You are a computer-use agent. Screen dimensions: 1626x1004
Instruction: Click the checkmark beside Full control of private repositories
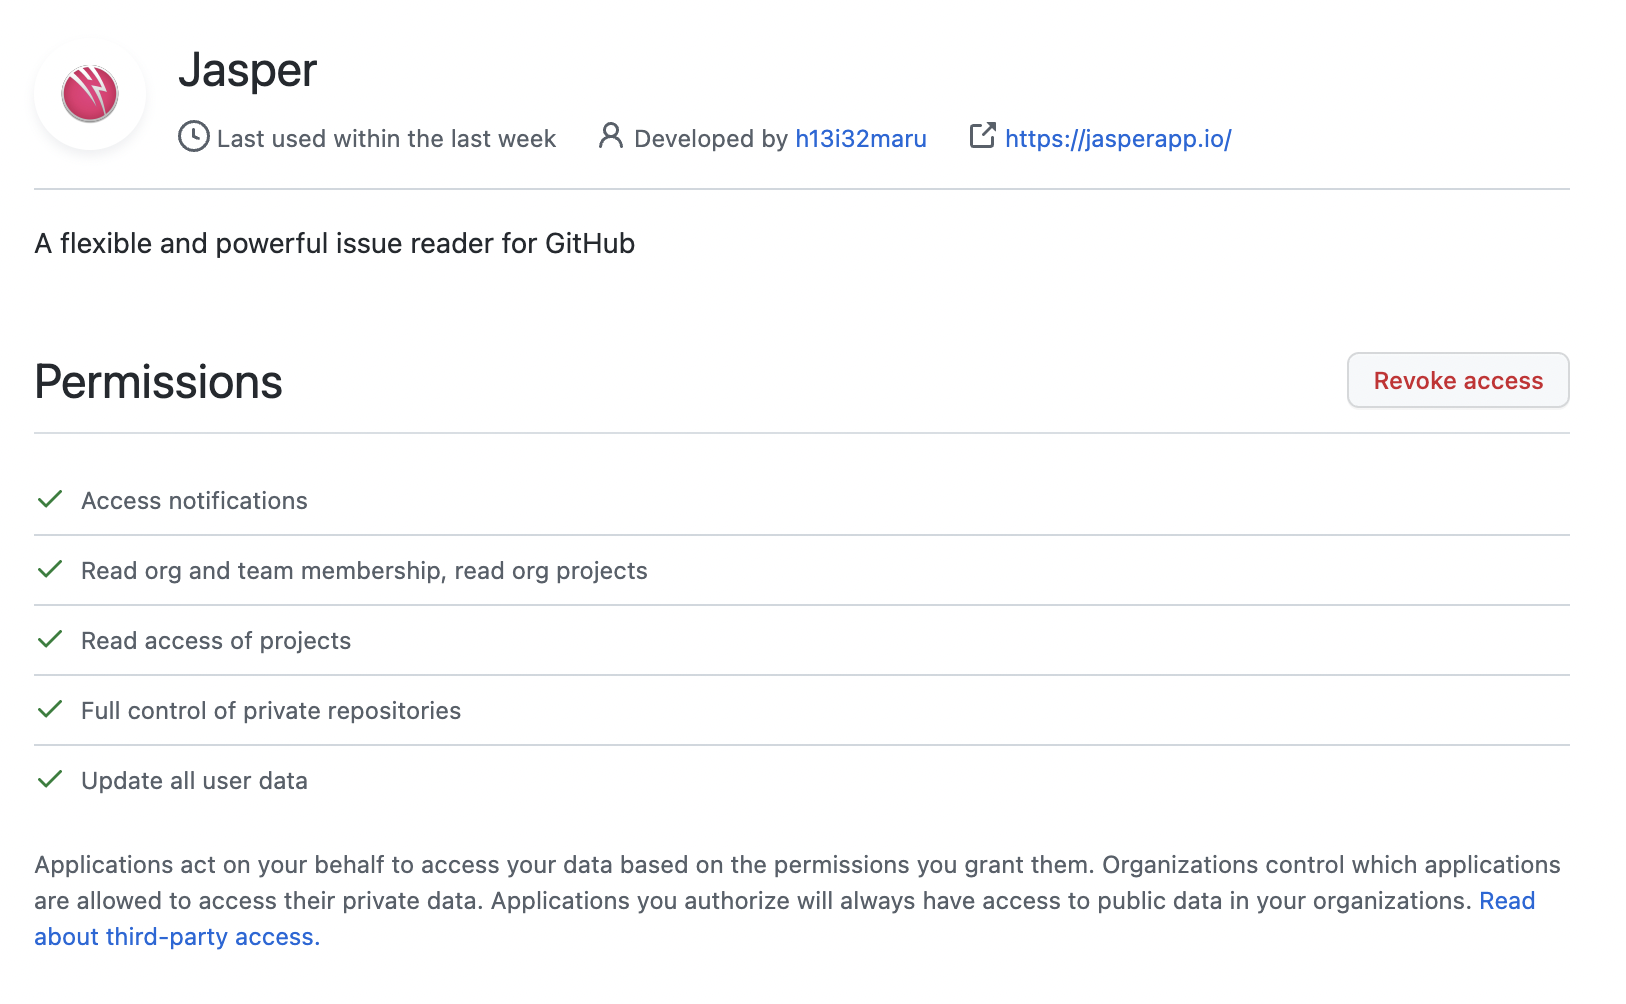pos(50,710)
